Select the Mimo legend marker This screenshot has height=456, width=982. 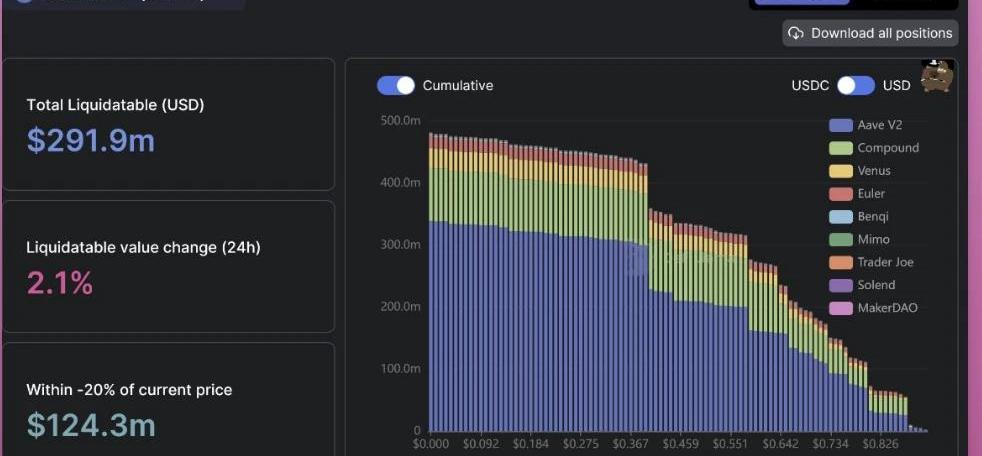[x=840, y=240]
